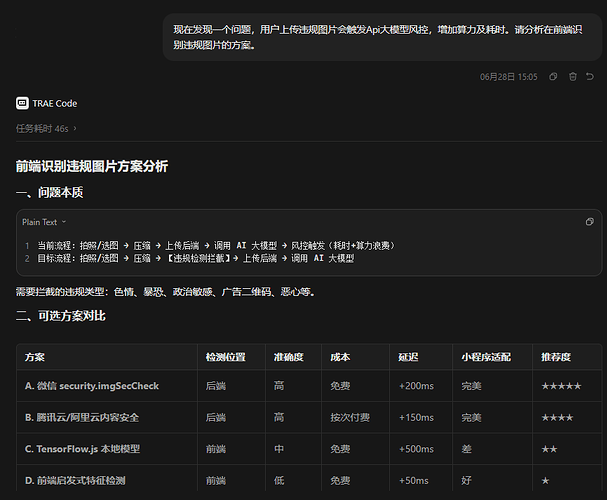
Task: Click code line 2 目标流程
Action: pyautogui.click(x=195, y=258)
